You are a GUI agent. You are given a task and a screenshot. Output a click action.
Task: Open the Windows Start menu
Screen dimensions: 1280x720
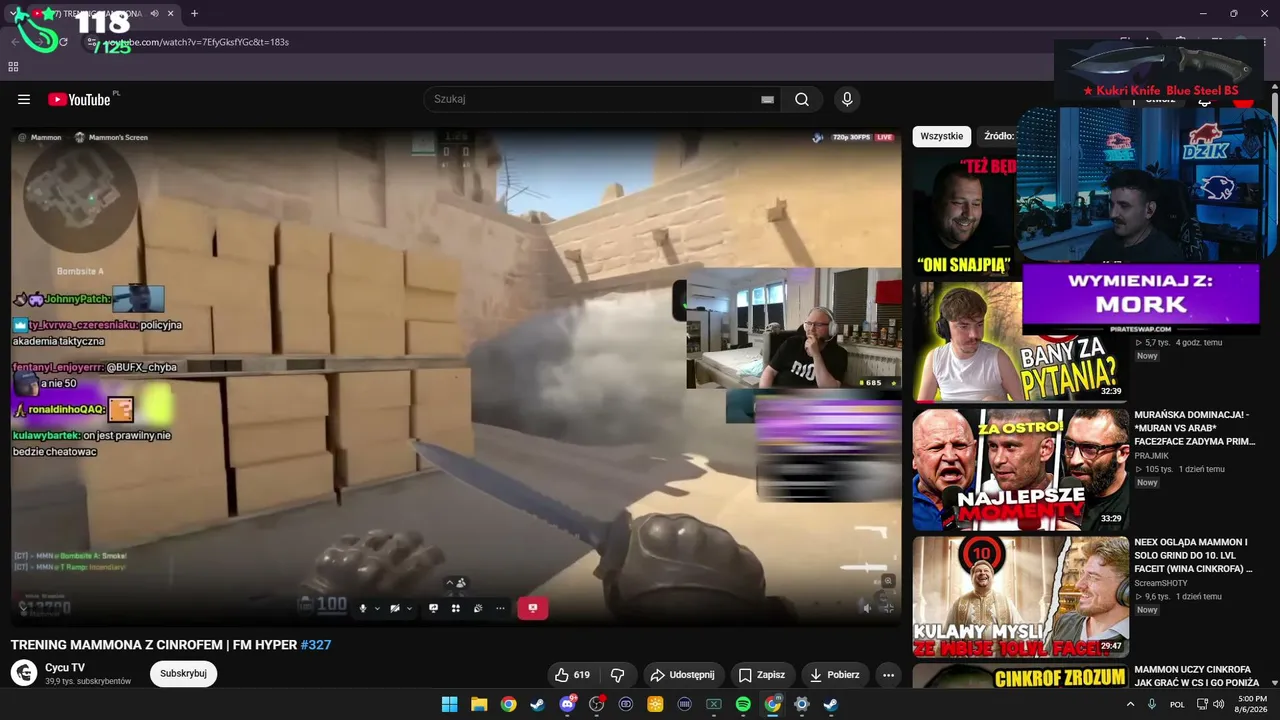click(449, 704)
